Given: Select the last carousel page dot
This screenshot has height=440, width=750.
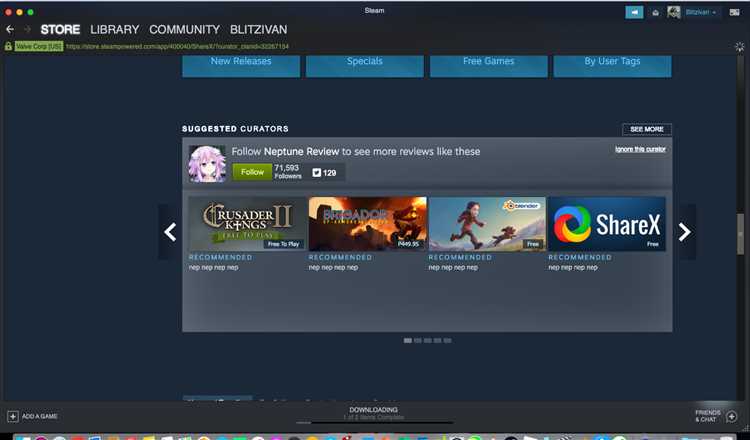Looking at the screenshot, I should coord(447,341).
